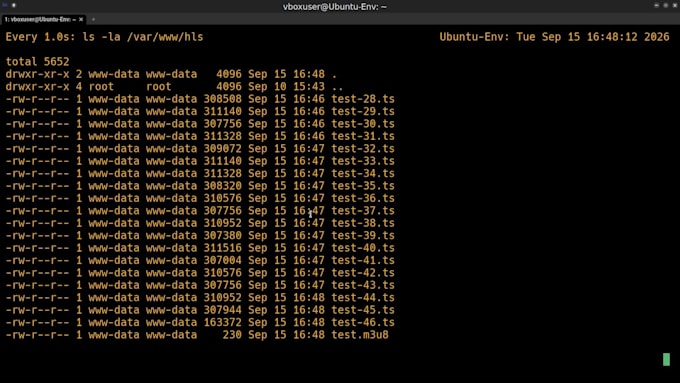The height and width of the screenshot is (383, 680).
Task: Click the '-rw-r--r--' permissions of the test.m3u8 row
Action: pos(37,335)
